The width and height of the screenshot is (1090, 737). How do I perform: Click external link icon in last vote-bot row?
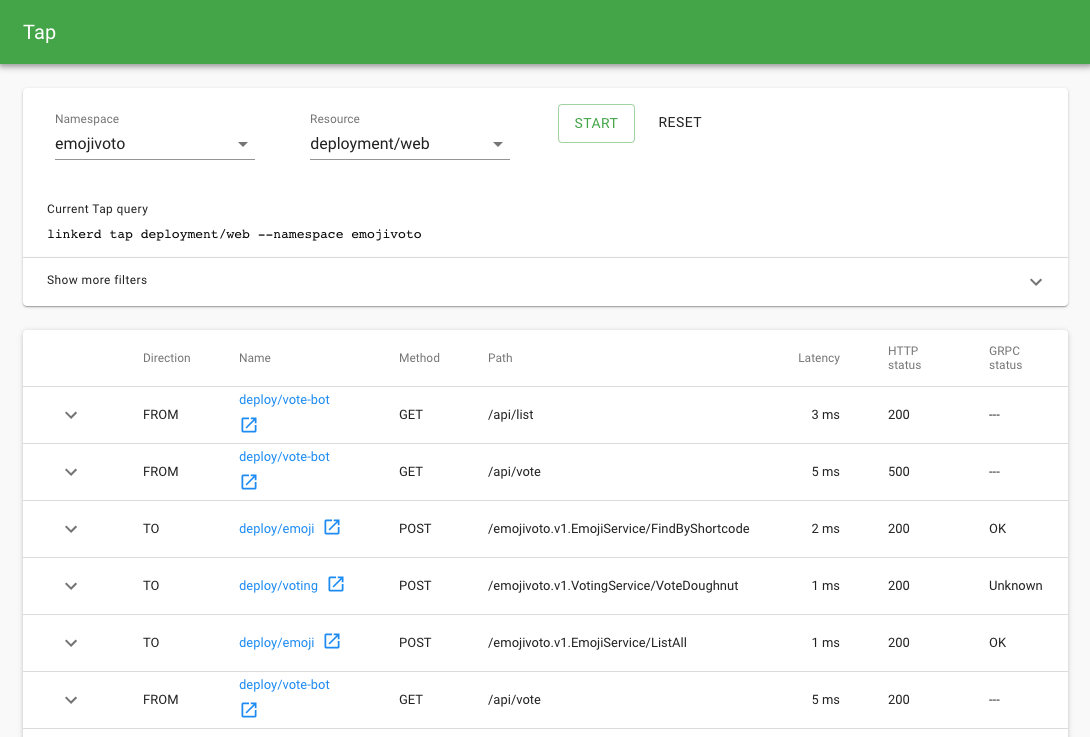249,710
